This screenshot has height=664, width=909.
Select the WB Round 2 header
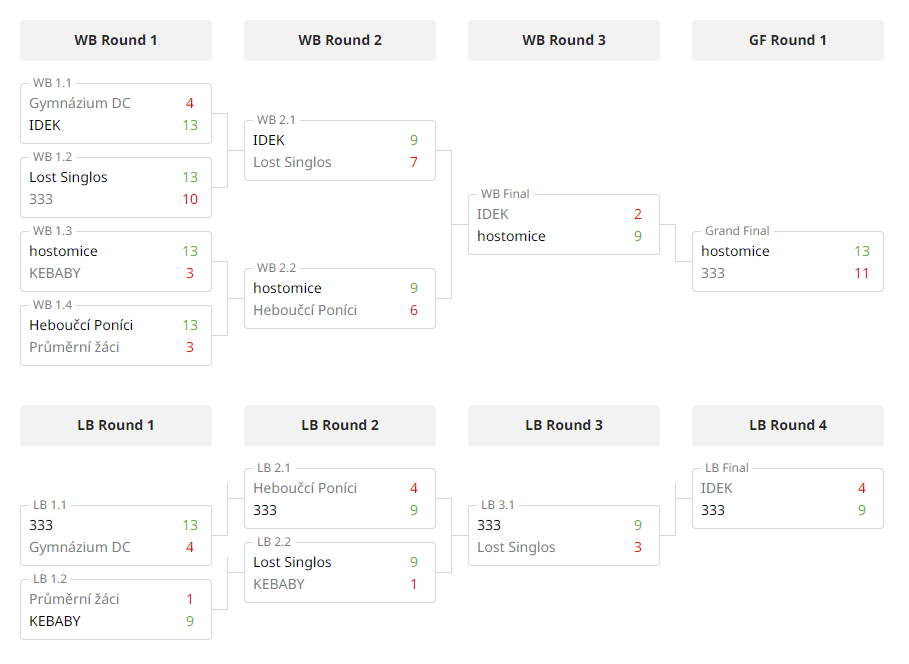(340, 40)
